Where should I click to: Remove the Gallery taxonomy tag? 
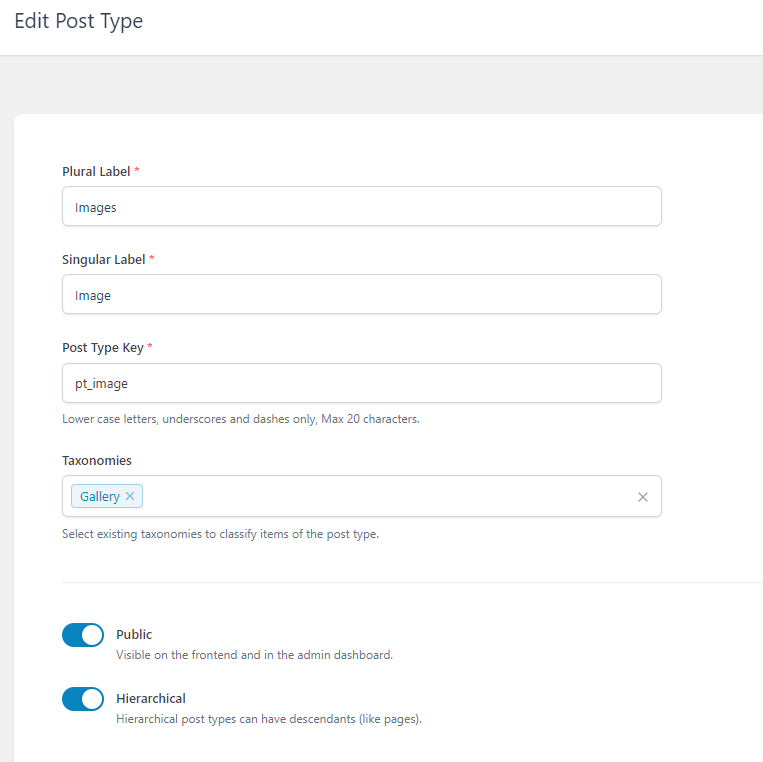coord(130,496)
